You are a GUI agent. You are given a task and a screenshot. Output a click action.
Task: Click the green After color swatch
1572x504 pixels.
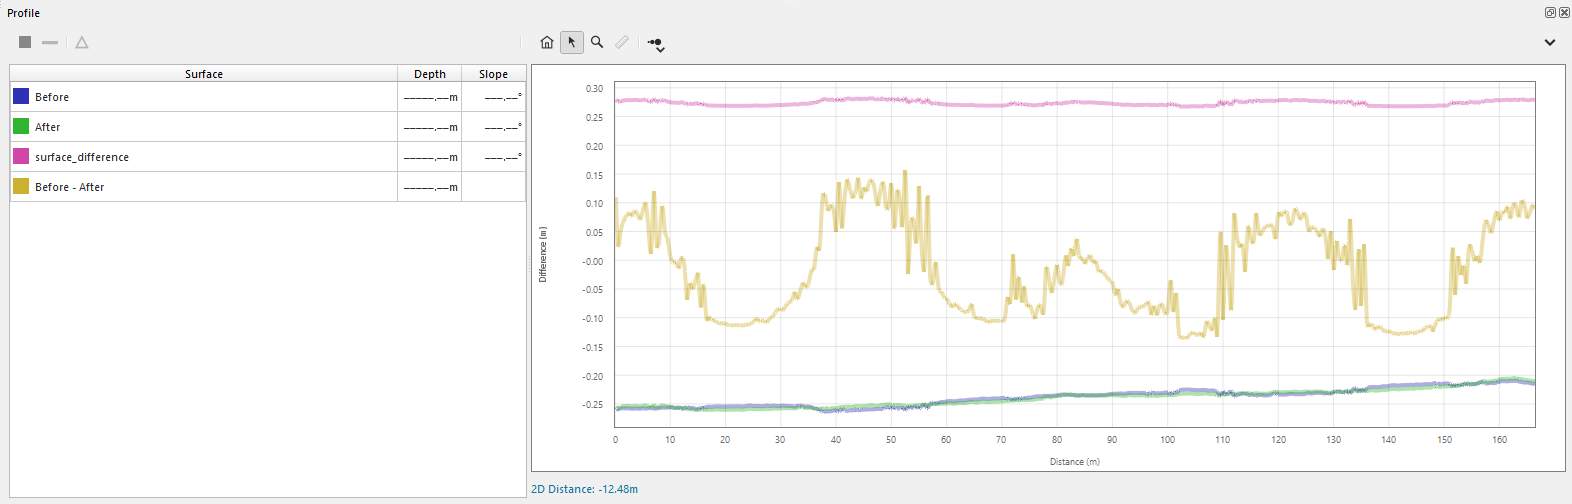pos(21,127)
